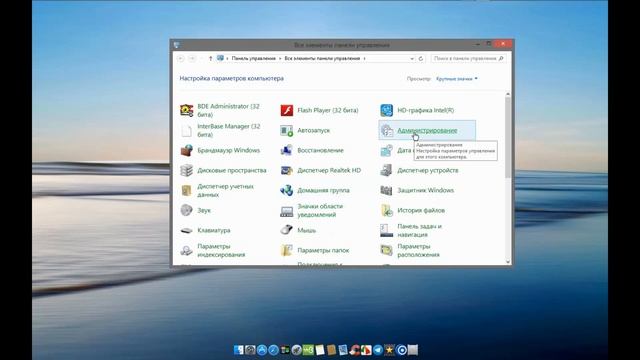Click Панель управления breadcrumb
This screenshot has width=640, height=360.
[253, 58]
